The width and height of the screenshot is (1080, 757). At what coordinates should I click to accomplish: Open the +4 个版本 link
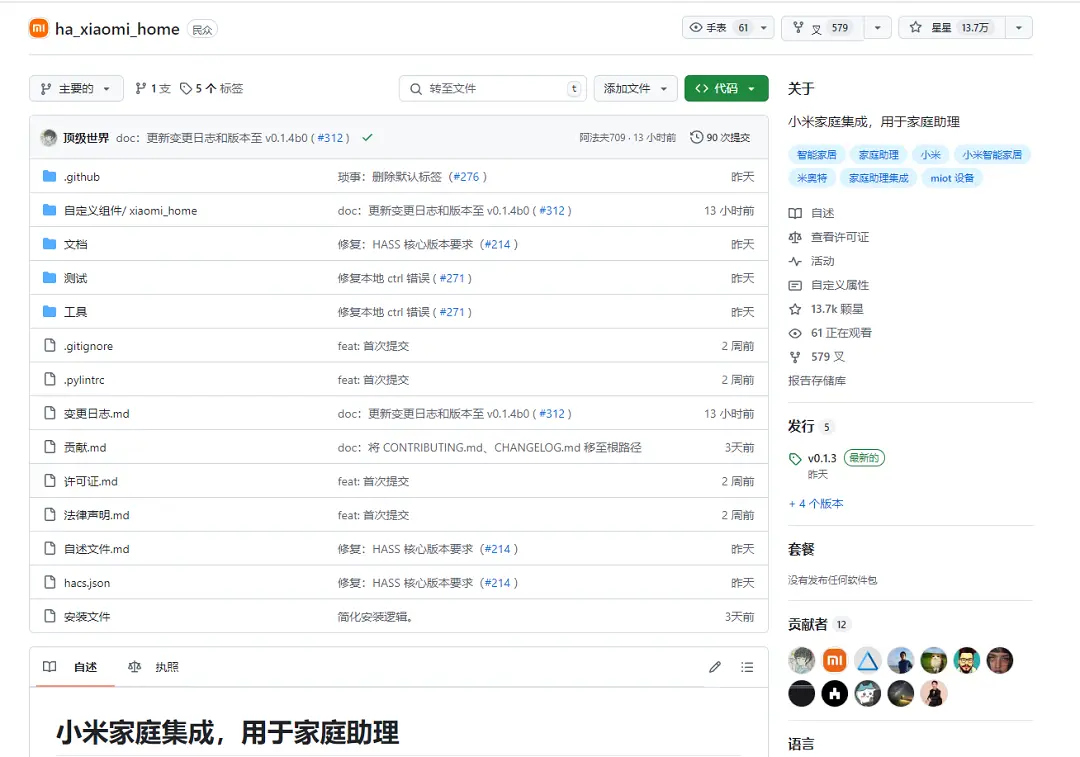[816, 503]
